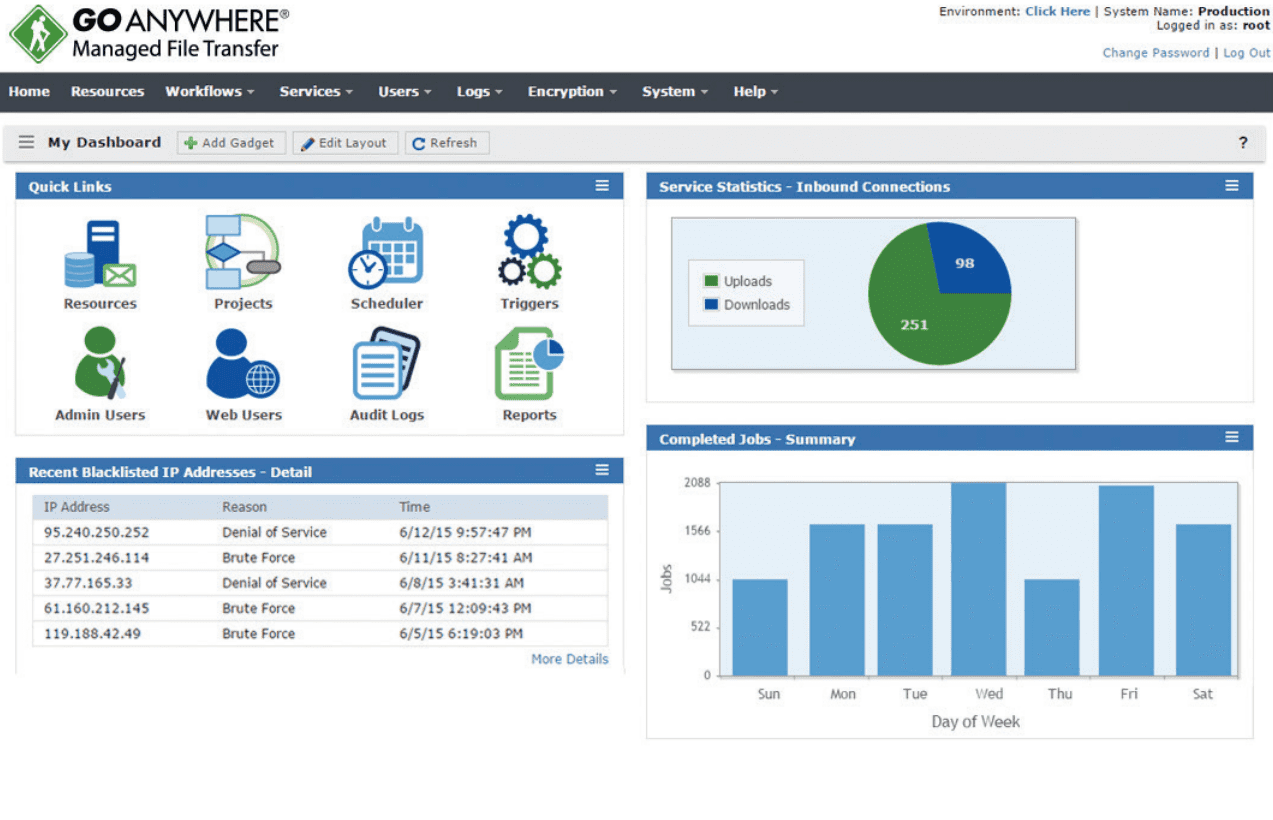Open the Quick Links gadget menu
1273x820 pixels.
(602, 186)
